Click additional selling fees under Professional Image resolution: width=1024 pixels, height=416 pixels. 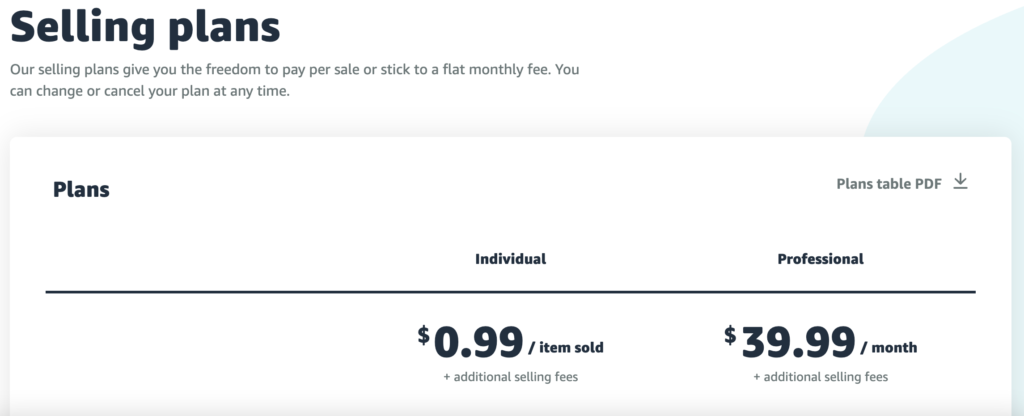click(820, 377)
